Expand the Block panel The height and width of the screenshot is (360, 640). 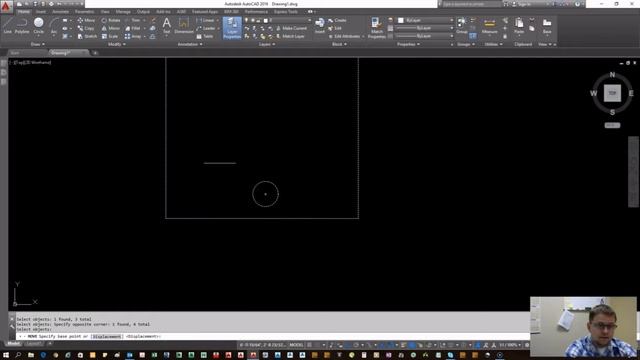pyautogui.click(x=339, y=44)
